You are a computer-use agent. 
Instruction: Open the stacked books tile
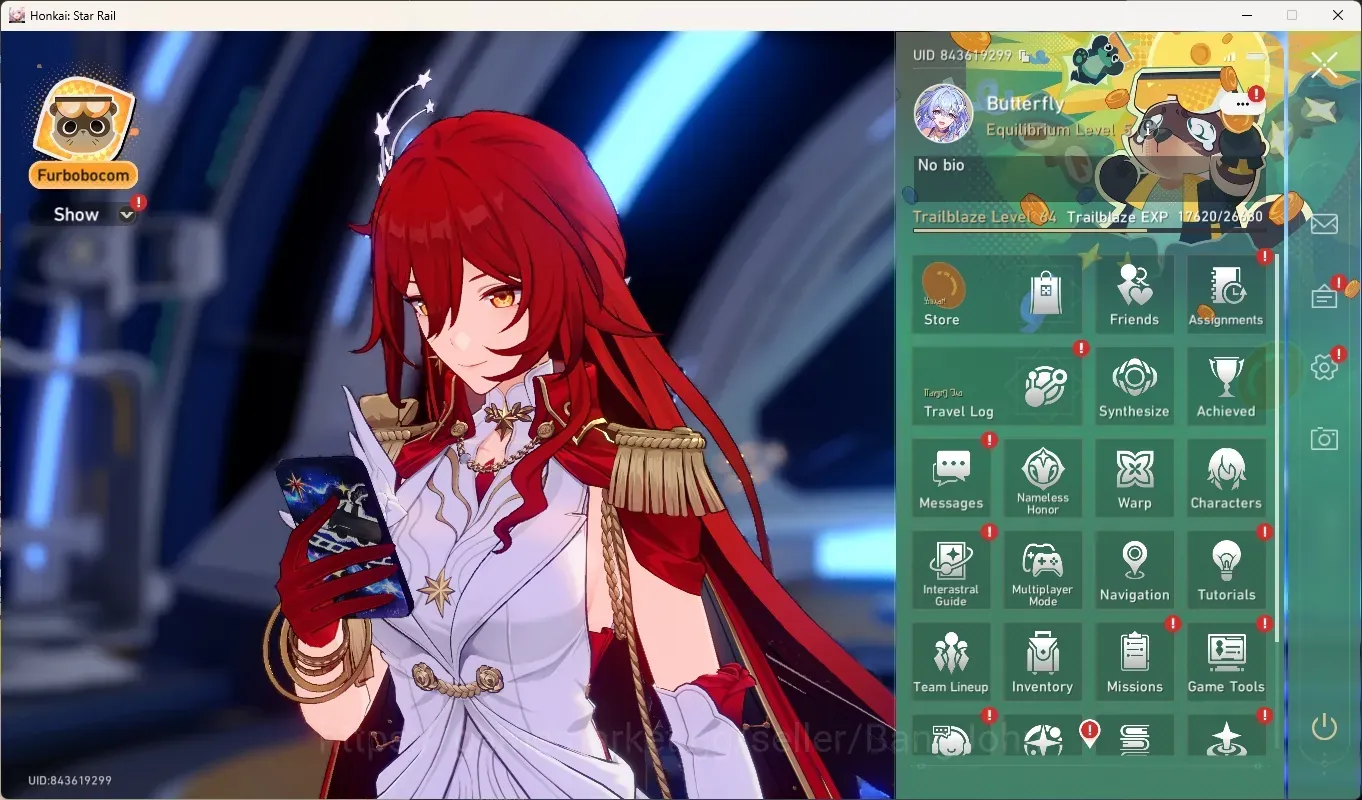tap(1134, 736)
